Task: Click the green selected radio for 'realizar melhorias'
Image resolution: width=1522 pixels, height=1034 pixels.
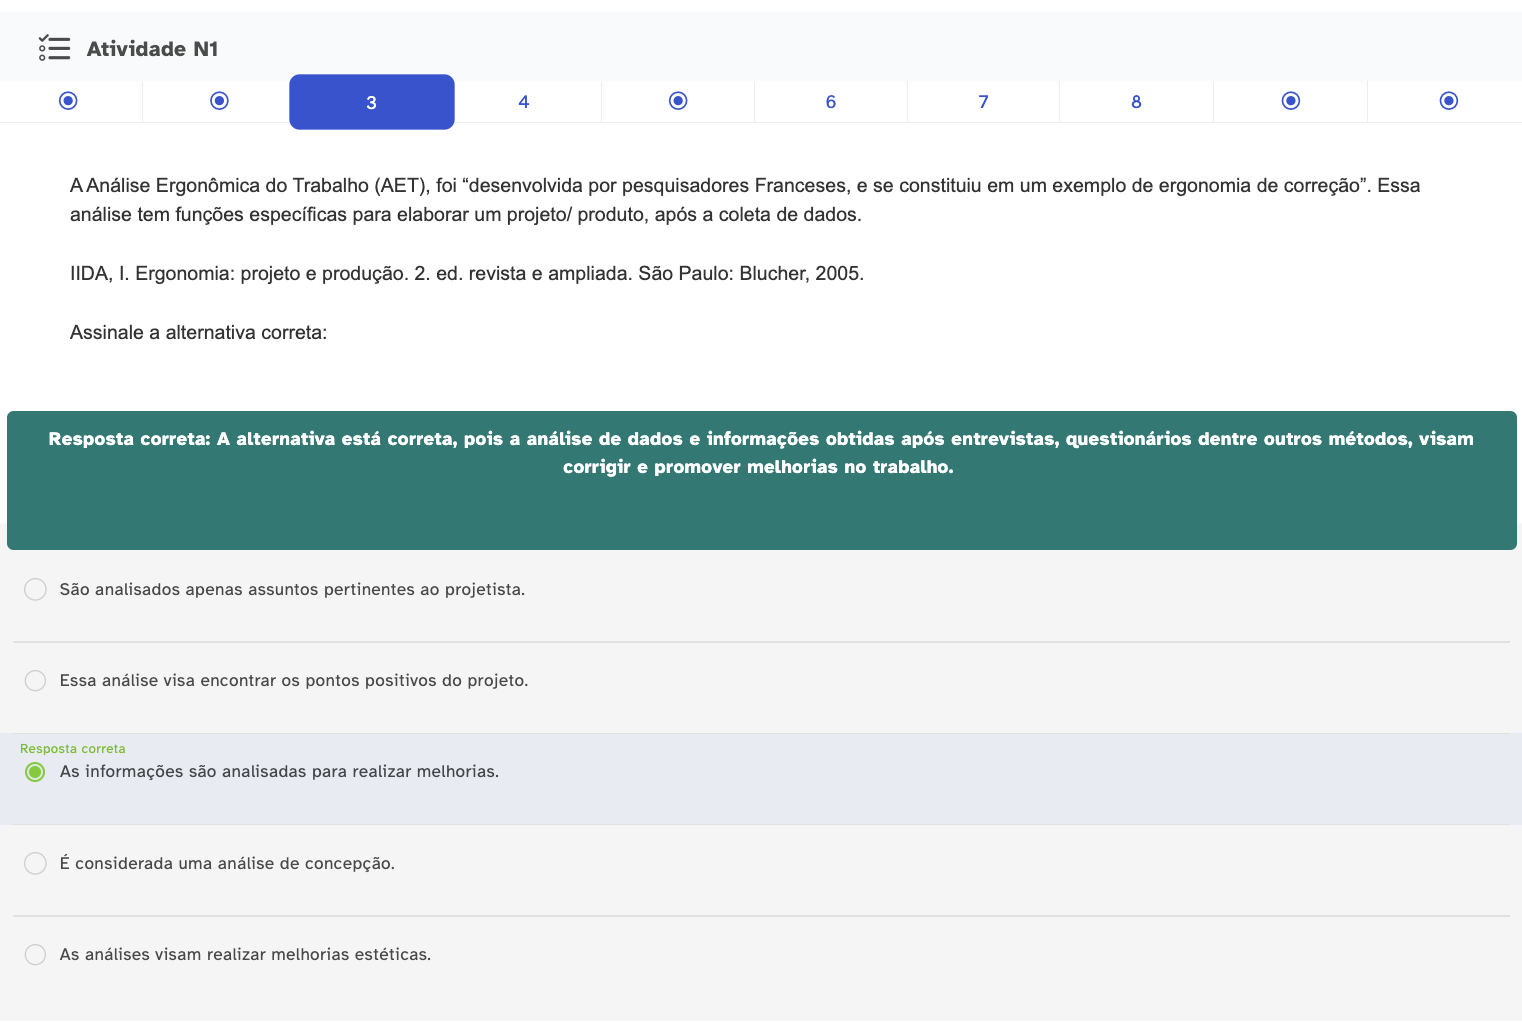Action: tap(35, 772)
